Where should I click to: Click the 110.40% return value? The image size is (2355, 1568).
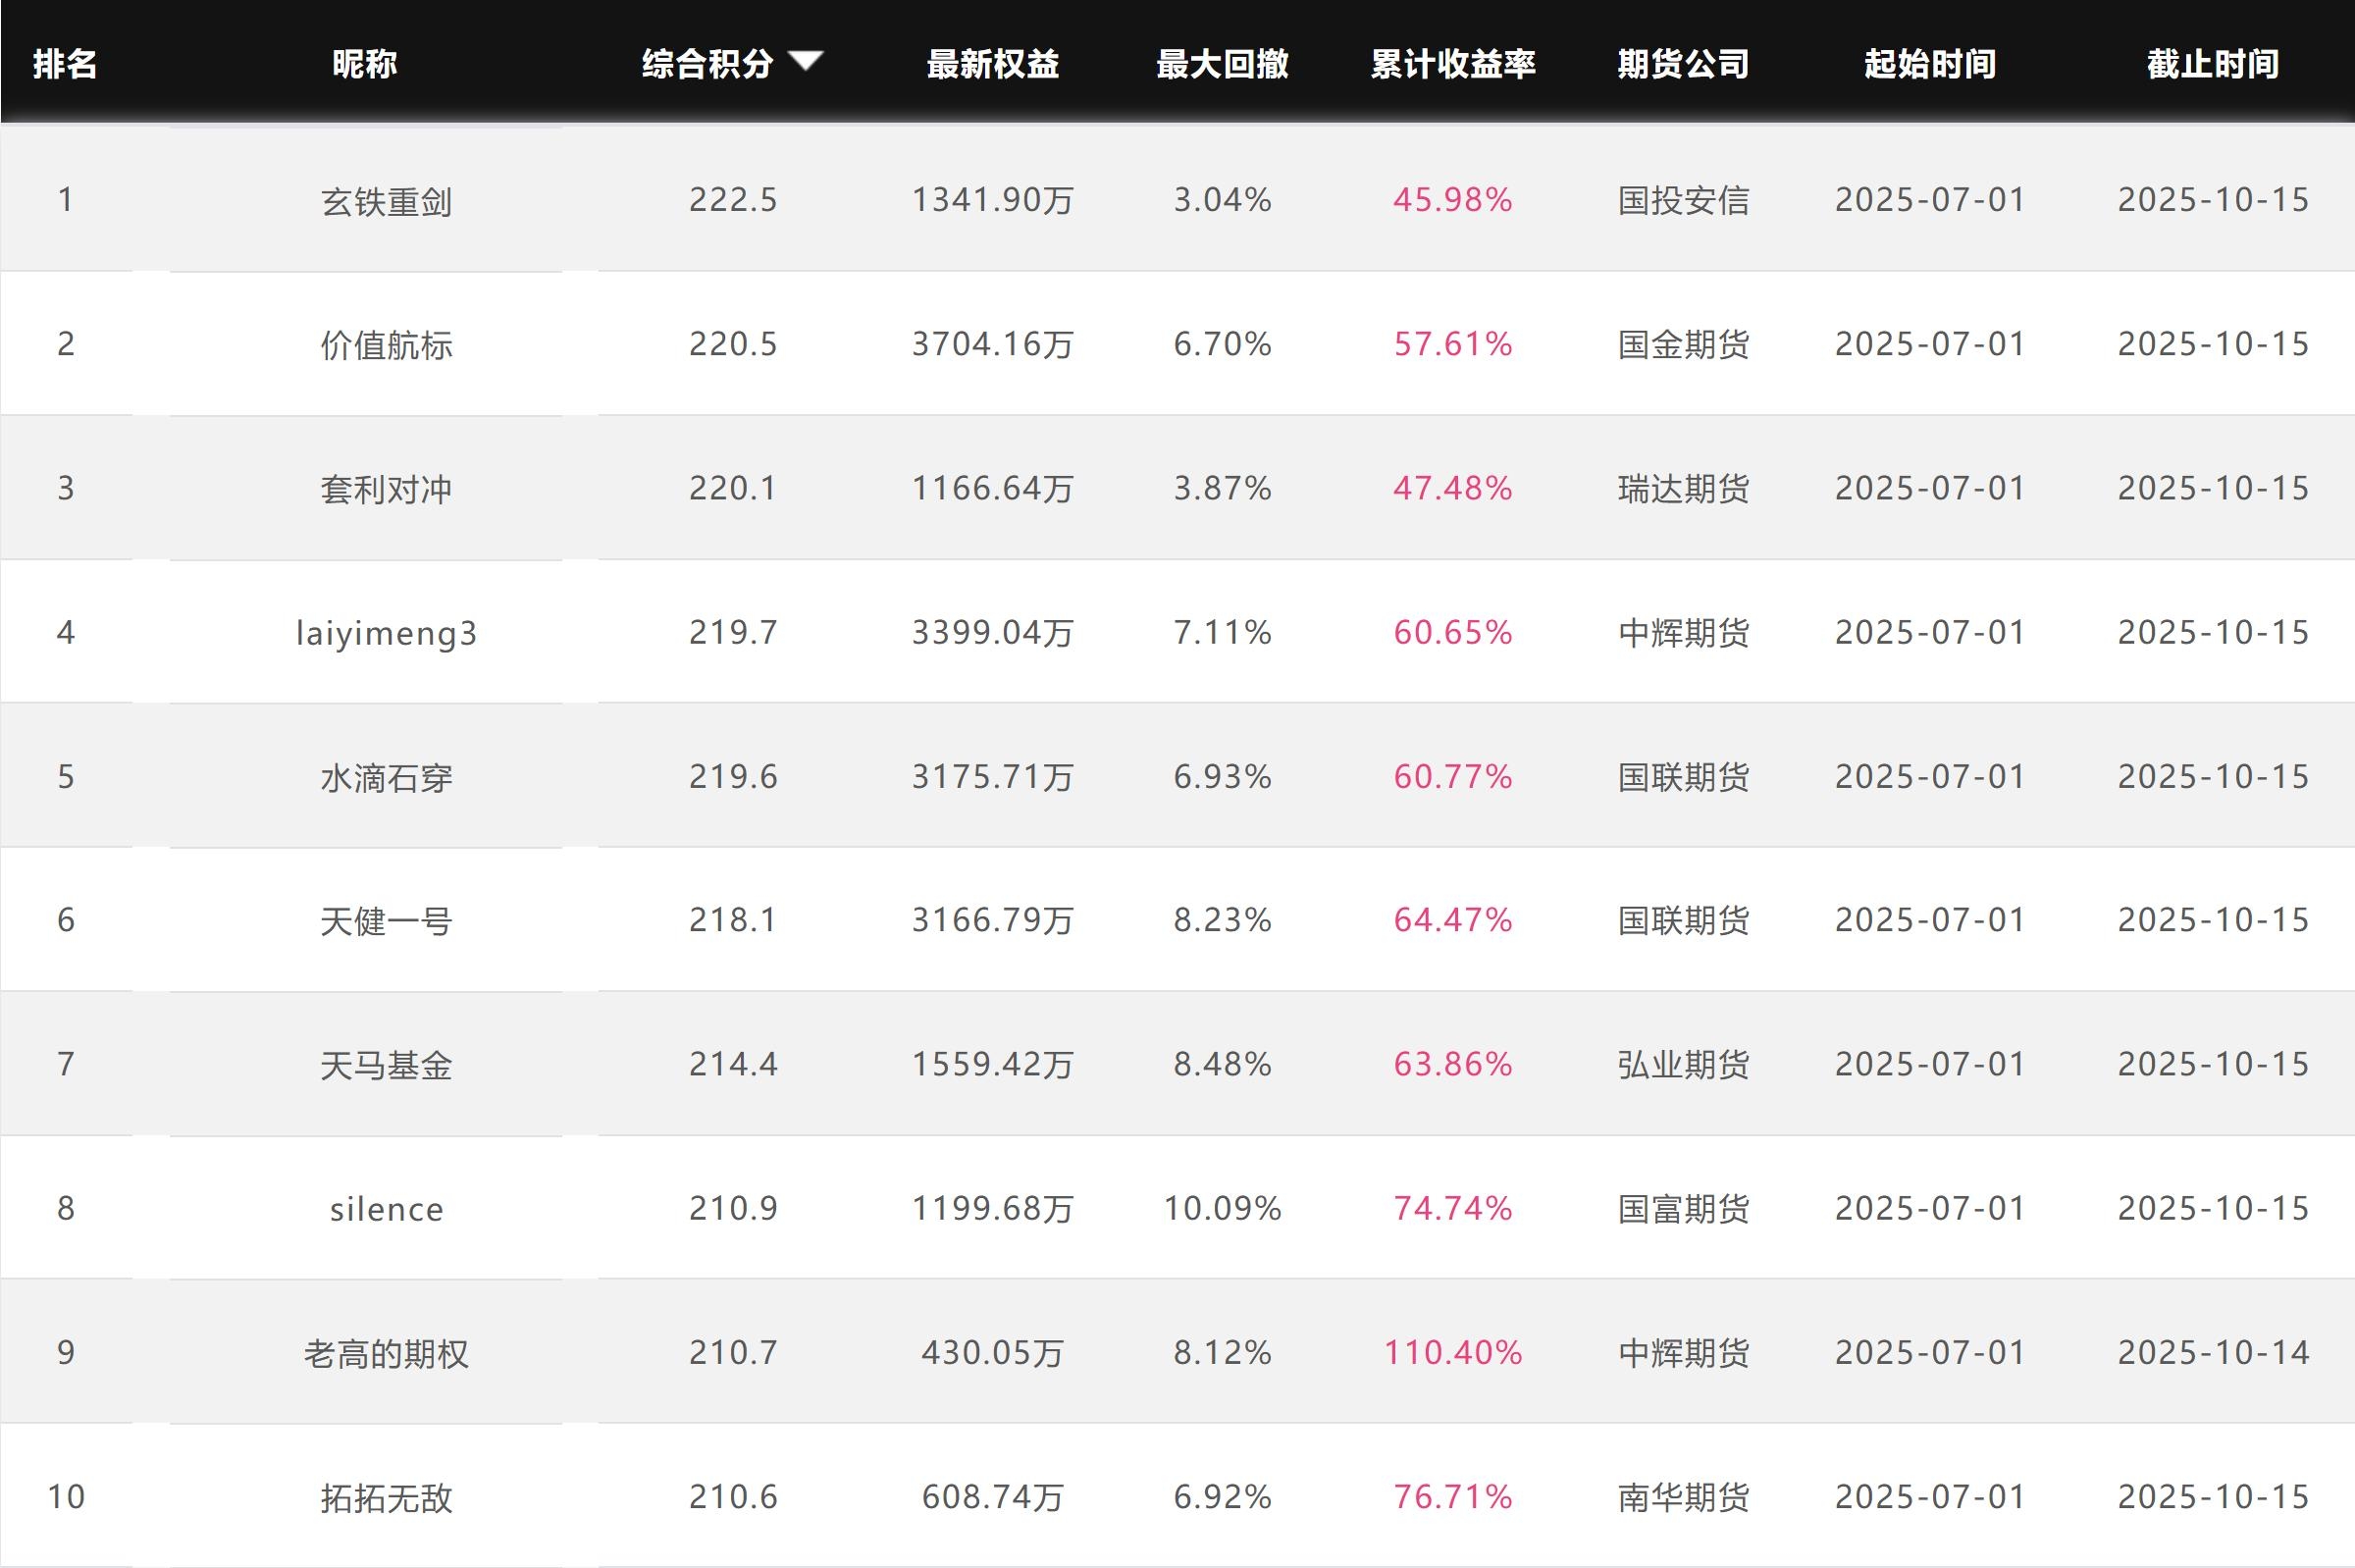(1452, 1353)
